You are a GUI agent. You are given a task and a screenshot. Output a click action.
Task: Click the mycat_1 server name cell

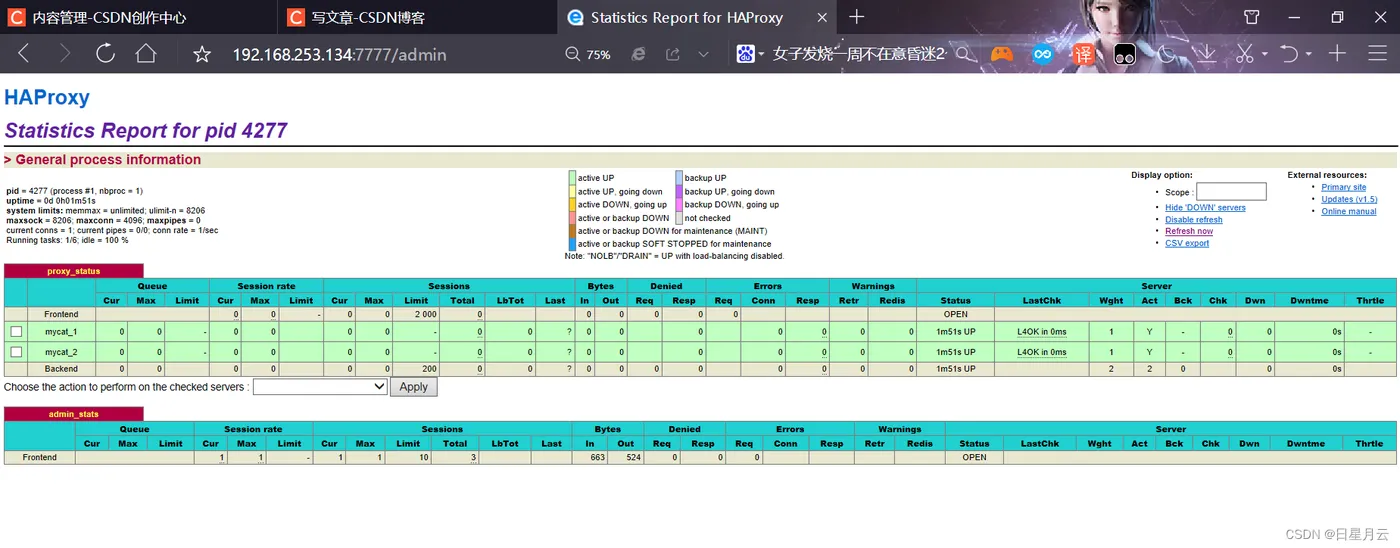pos(61,331)
